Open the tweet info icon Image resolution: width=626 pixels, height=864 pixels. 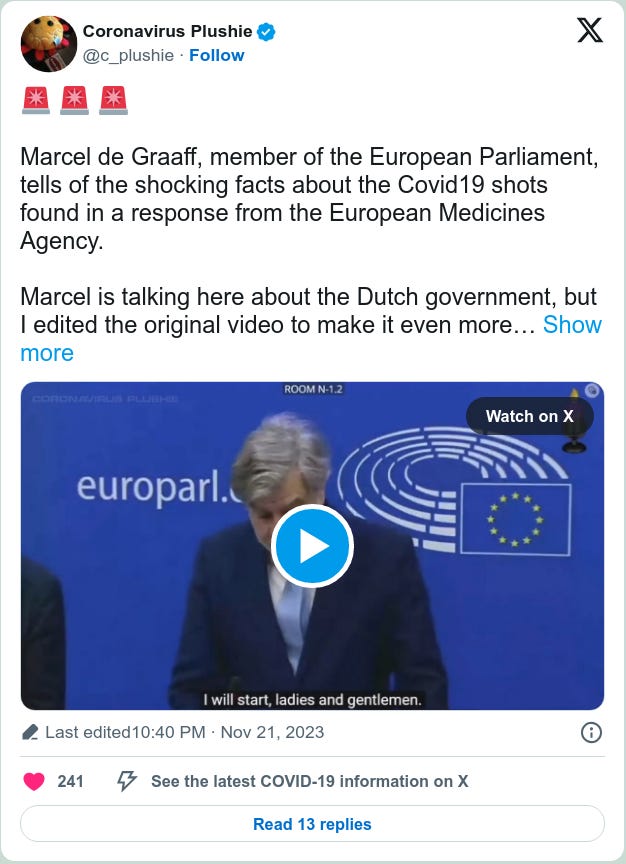click(x=591, y=732)
